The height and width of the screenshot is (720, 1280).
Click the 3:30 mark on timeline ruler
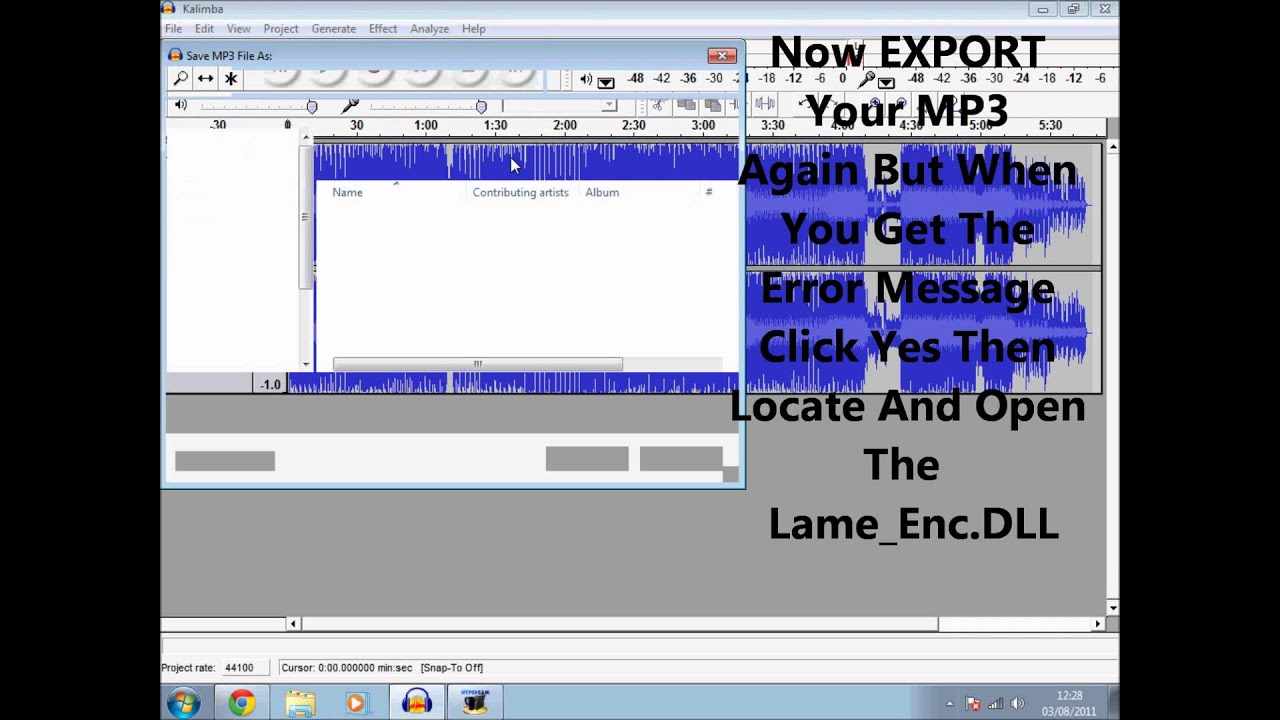pyautogui.click(x=772, y=125)
